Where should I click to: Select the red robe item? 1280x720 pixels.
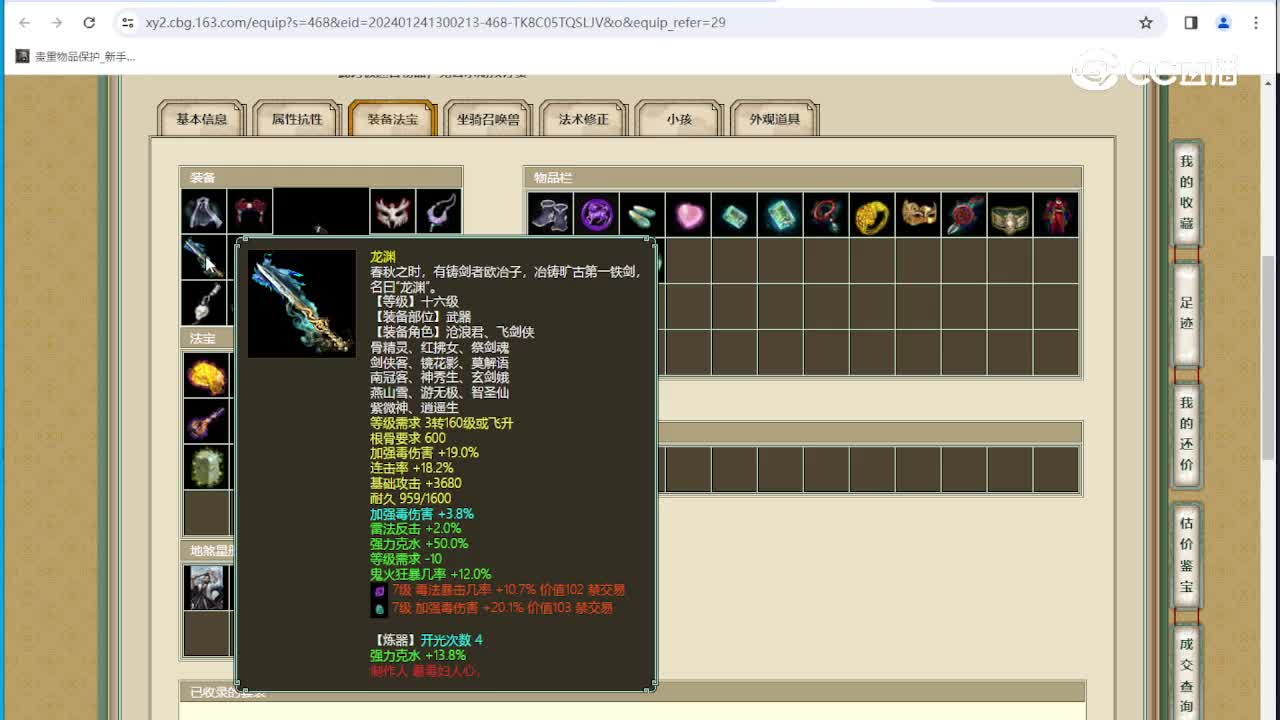(x=1056, y=214)
